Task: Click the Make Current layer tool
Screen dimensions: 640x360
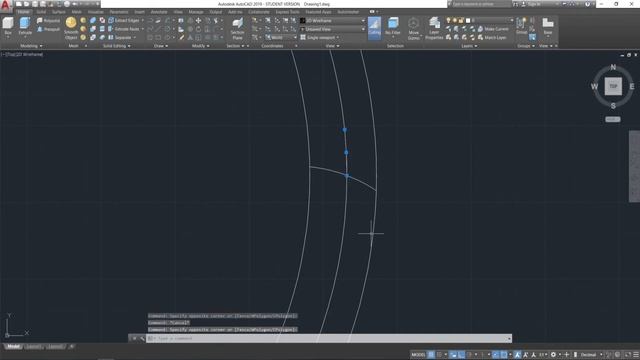Action: coord(493,29)
